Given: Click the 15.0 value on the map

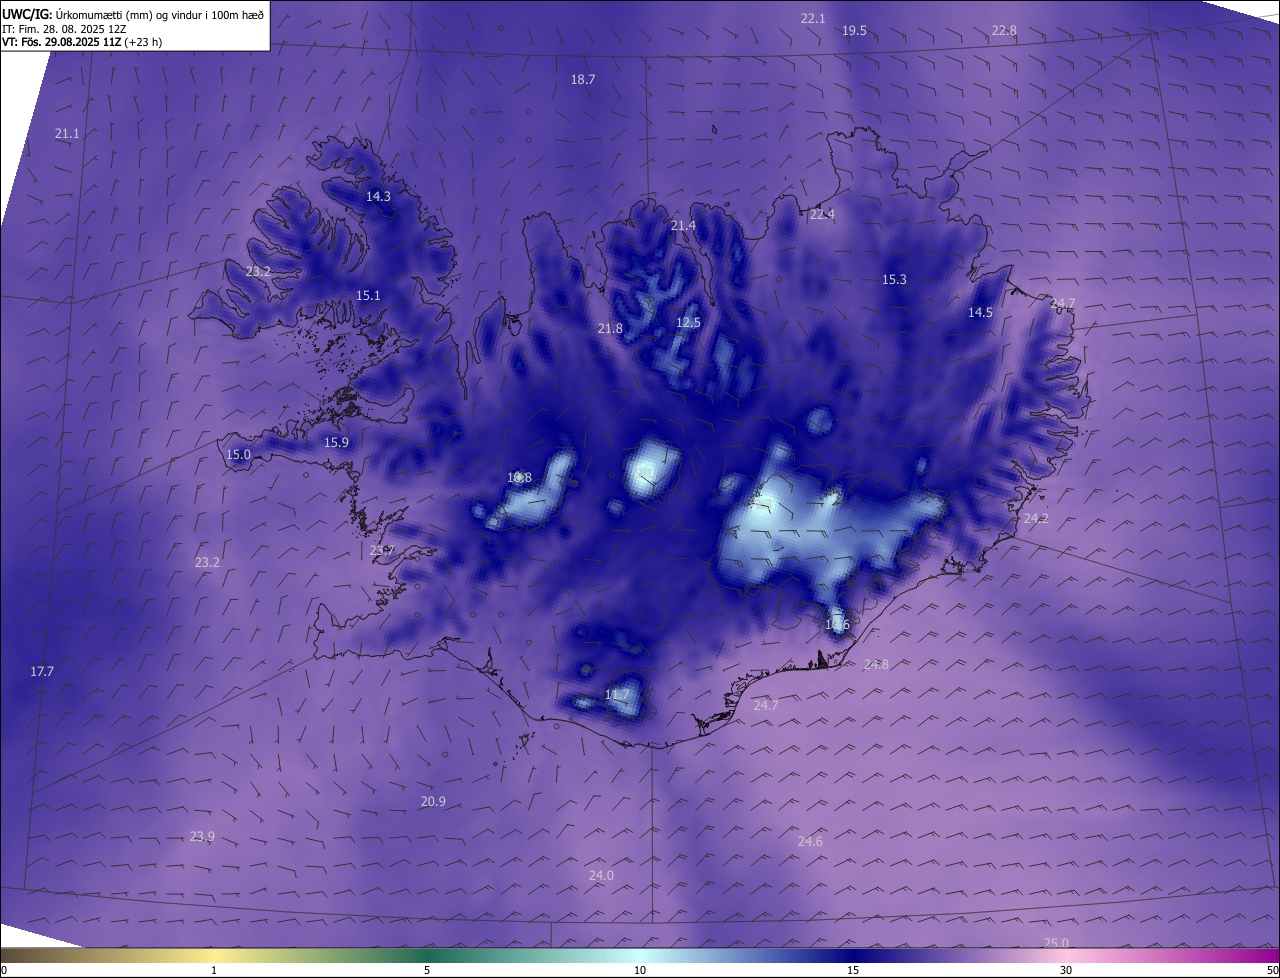Looking at the screenshot, I should [238, 455].
